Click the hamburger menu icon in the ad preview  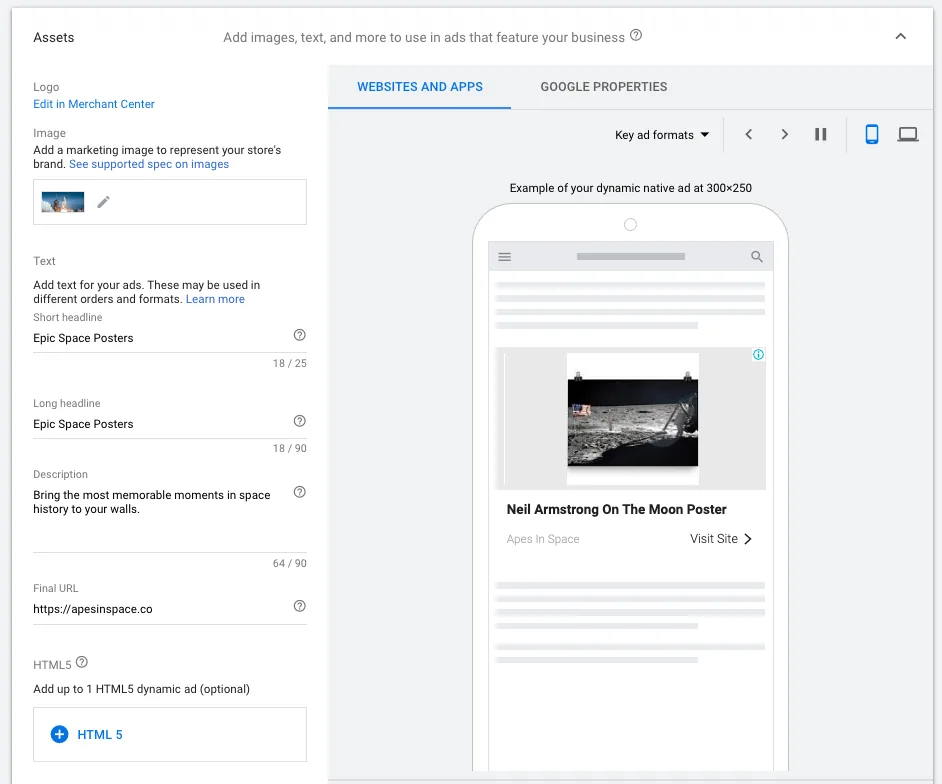(x=505, y=256)
